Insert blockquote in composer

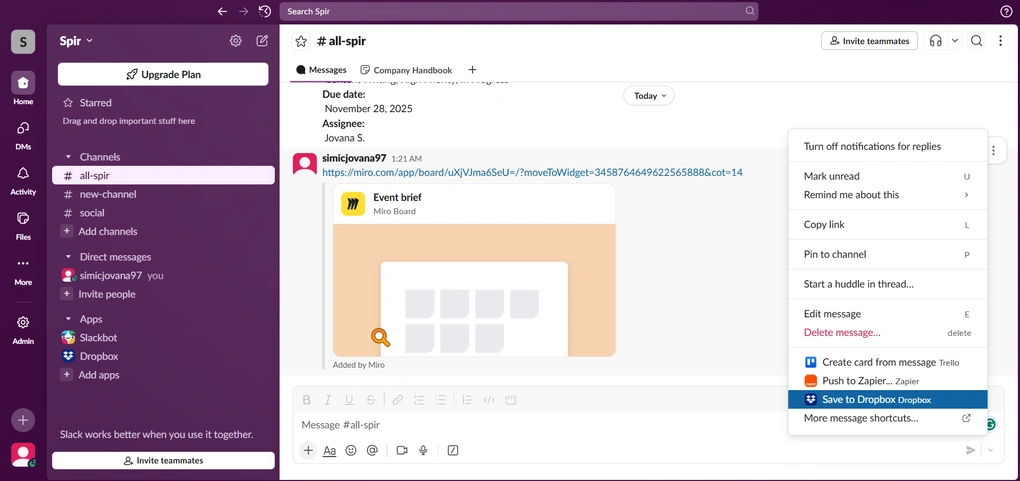[467, 400]
